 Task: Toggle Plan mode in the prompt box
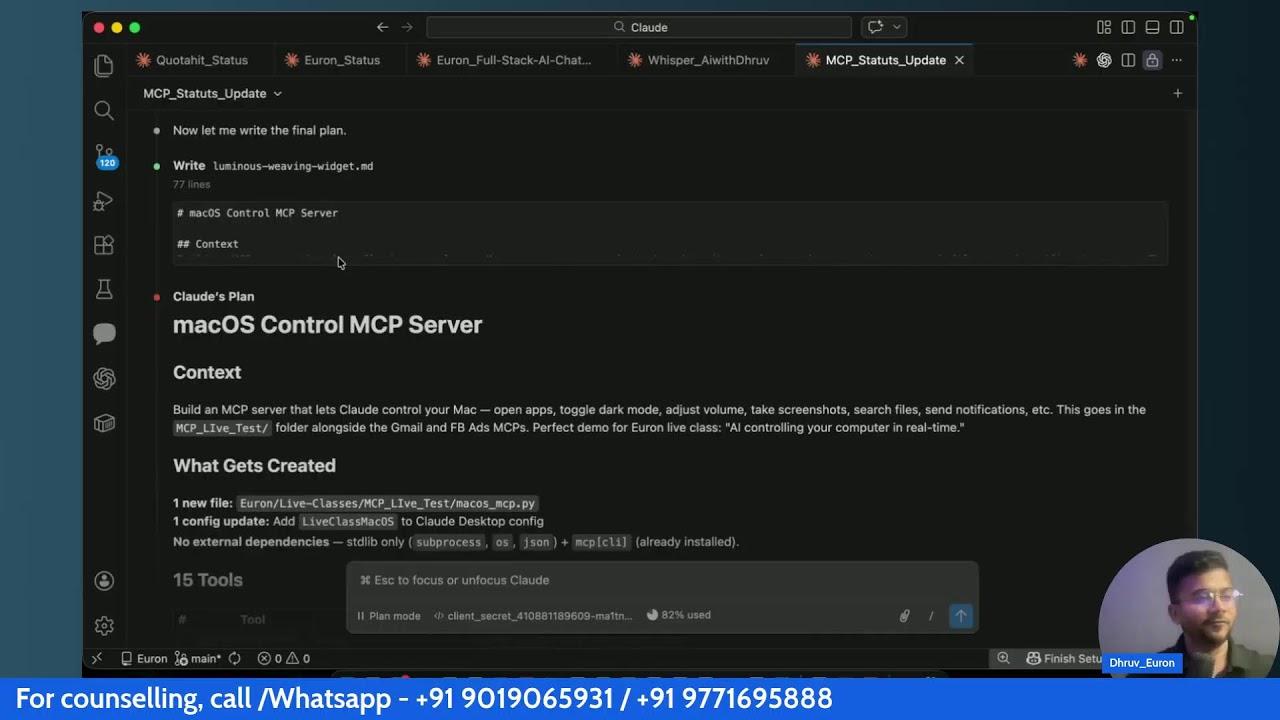click(x=389, y=616)
